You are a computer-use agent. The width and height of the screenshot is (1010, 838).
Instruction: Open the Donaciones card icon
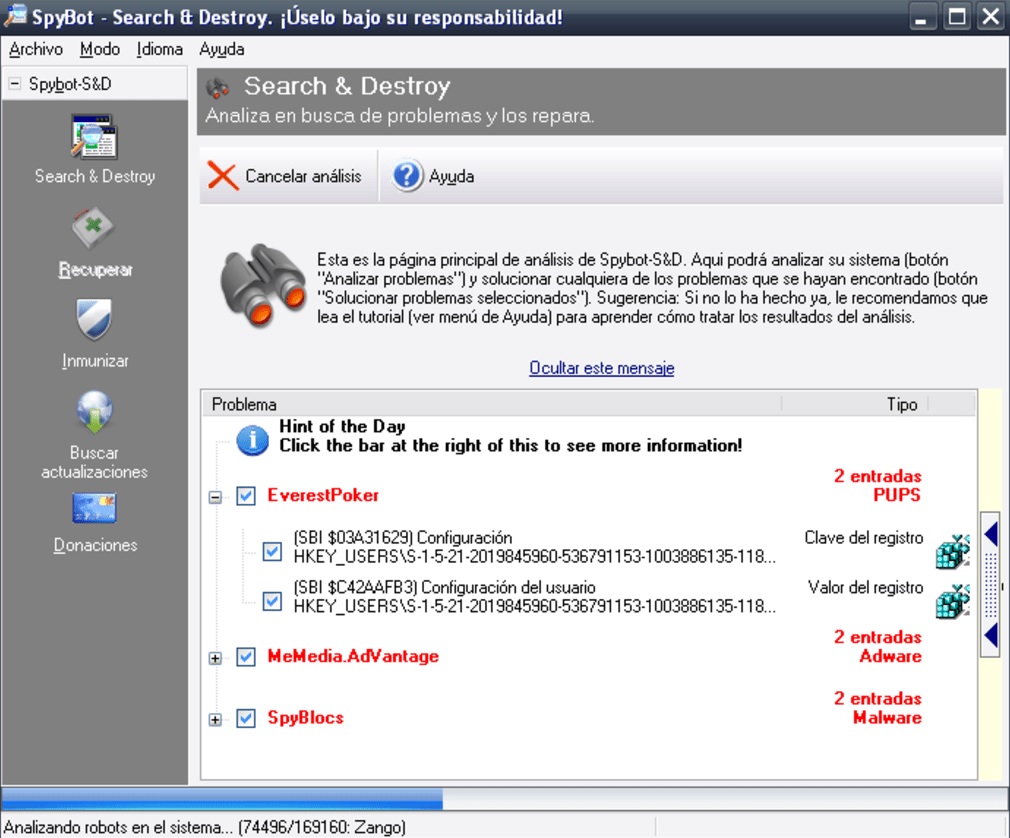94,509
